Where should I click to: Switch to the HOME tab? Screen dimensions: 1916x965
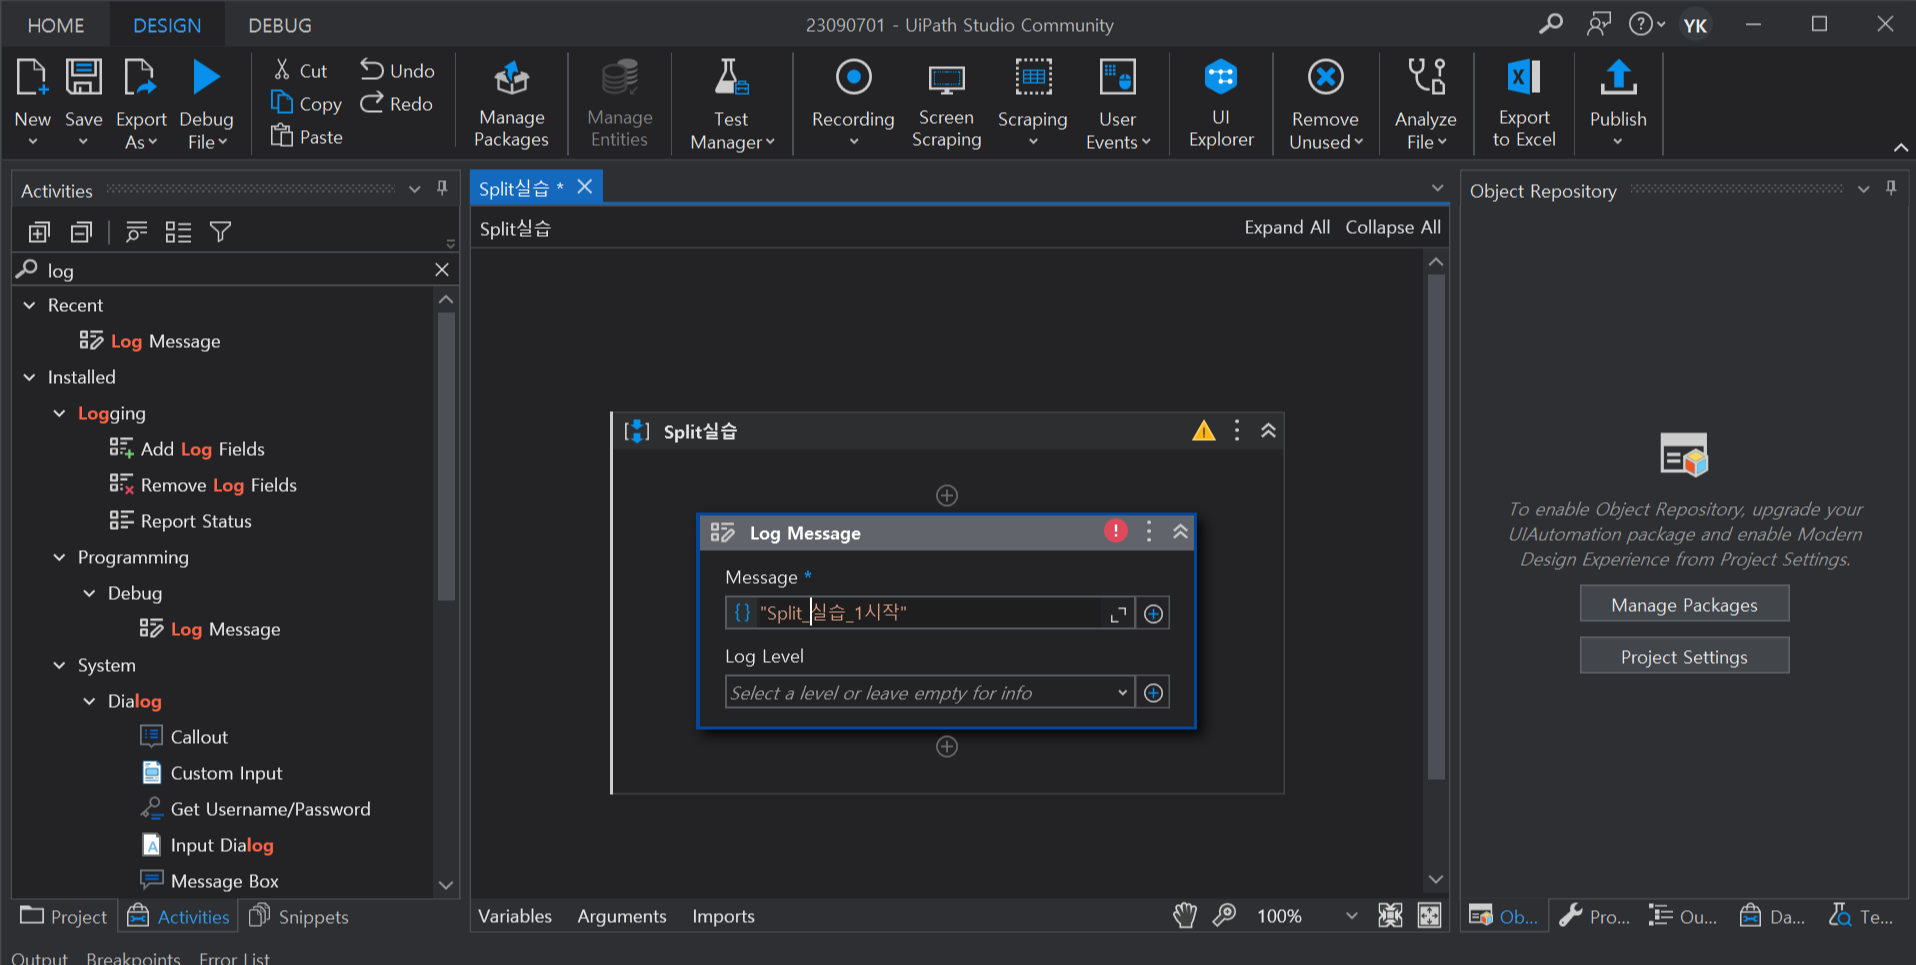click(56, 25)
